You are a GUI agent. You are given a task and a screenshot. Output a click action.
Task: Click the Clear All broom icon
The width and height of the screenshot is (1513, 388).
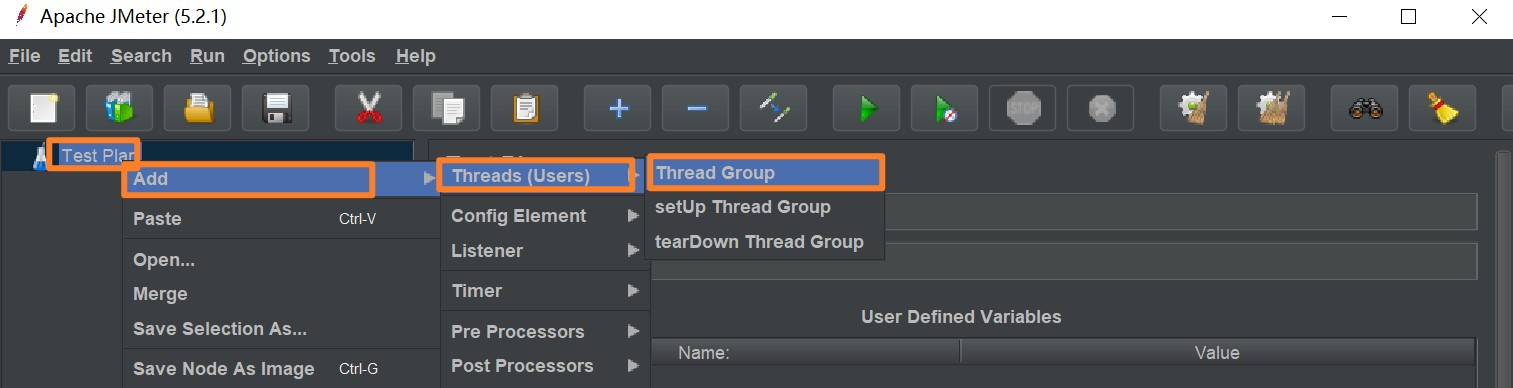click(x=1271, y=108)
